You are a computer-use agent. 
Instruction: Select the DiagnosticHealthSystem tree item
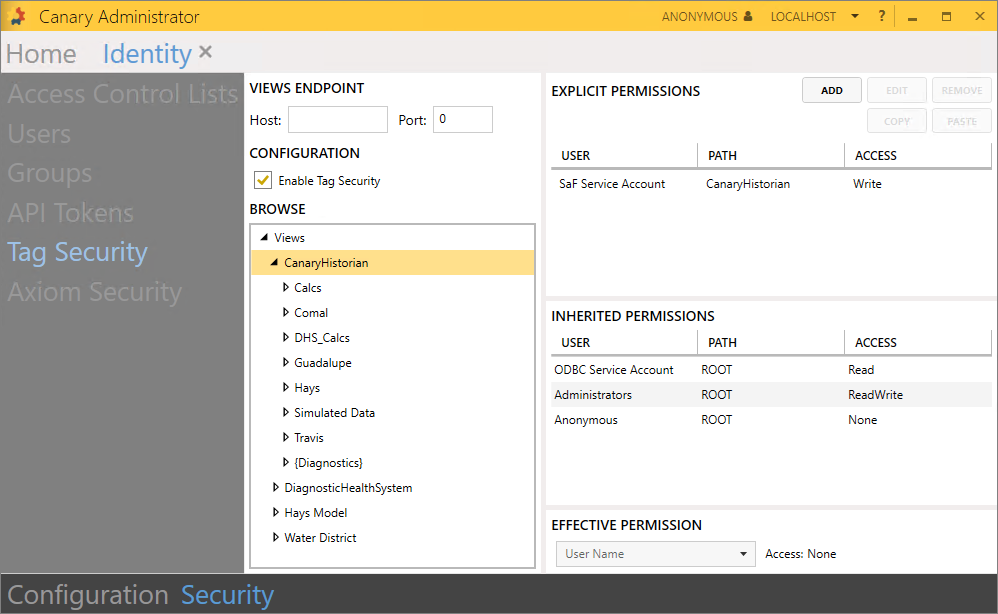click(x=348, y=488)
